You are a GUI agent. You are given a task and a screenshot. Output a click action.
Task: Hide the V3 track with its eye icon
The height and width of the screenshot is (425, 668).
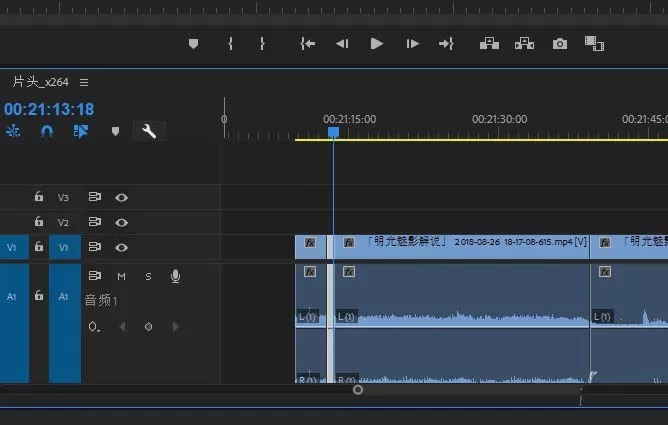pos(121,197)
